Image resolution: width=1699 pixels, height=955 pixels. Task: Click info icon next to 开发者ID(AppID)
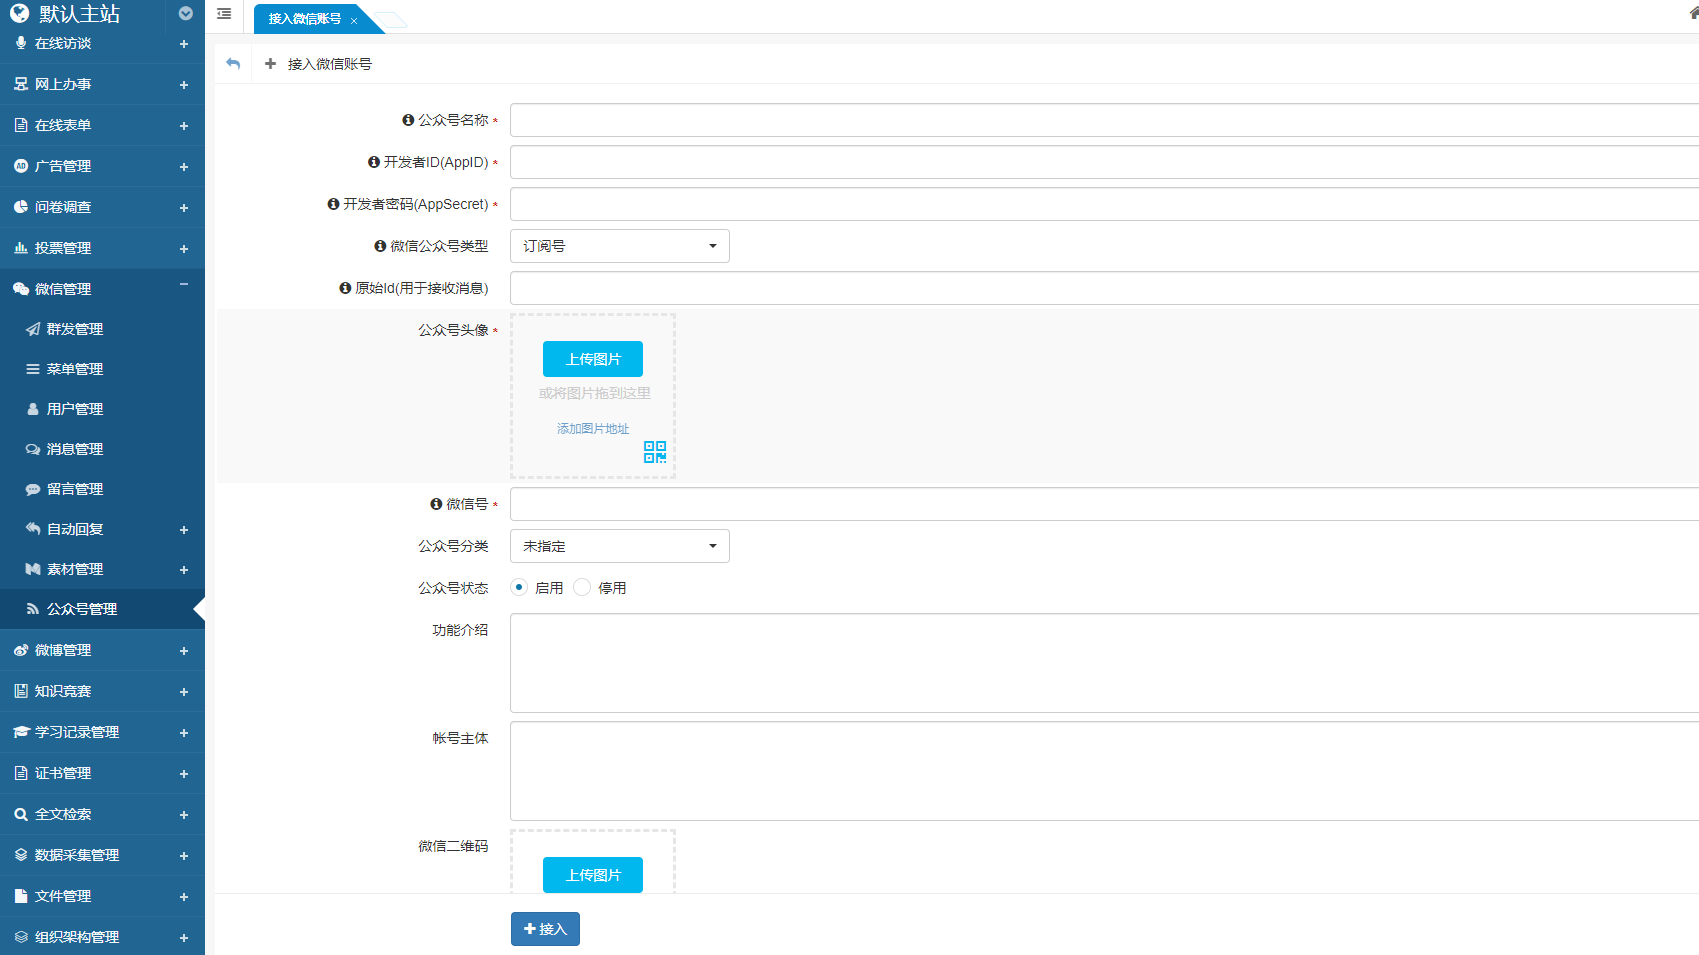(x=374, y=162)
